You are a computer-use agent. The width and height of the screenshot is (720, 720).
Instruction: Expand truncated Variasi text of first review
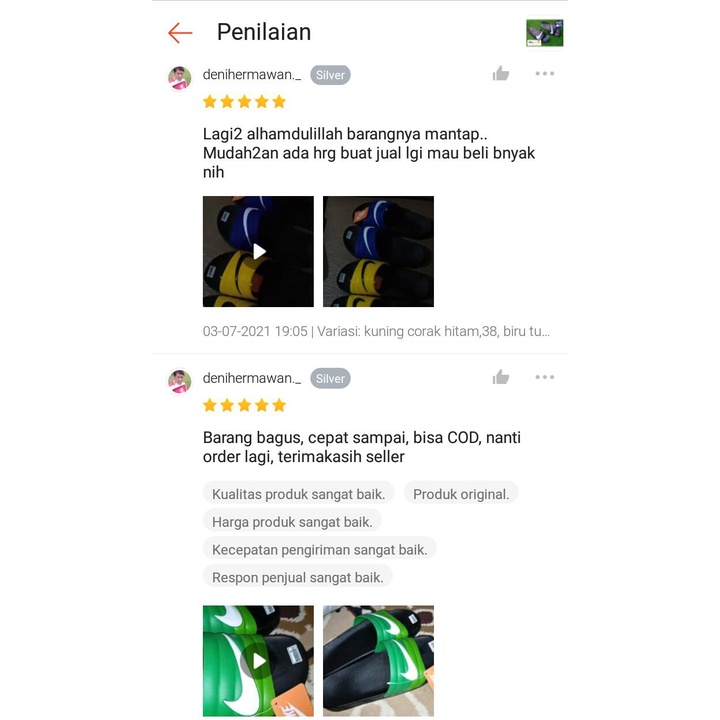[x=433, y=331]
